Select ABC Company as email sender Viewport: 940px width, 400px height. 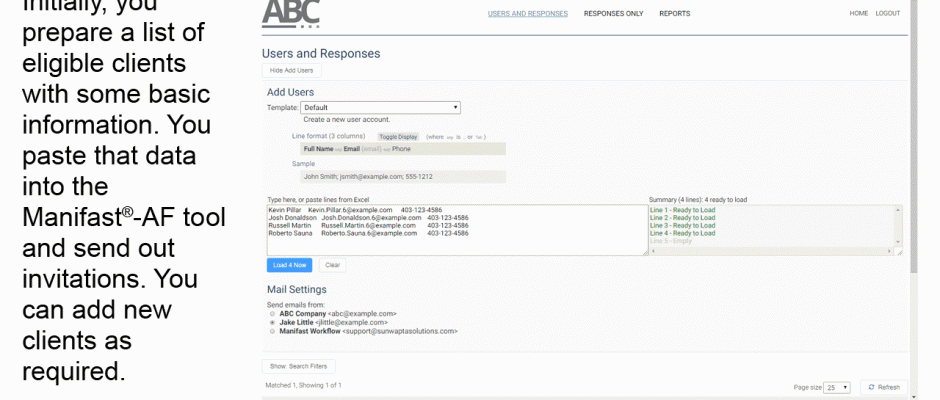272,313
